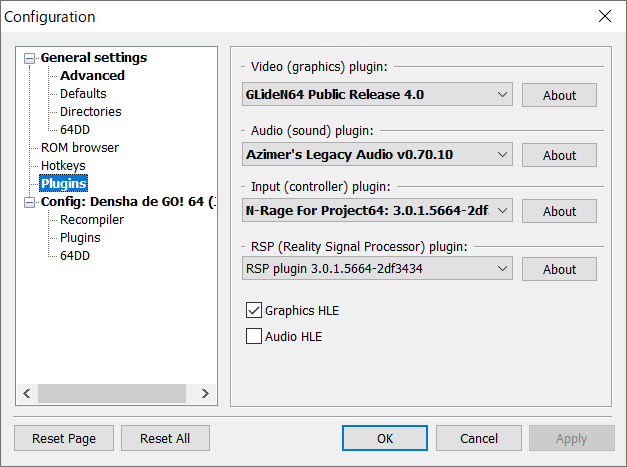Click About for GLideN64 video plugin

pyautogui.click(x=559, y=95)
